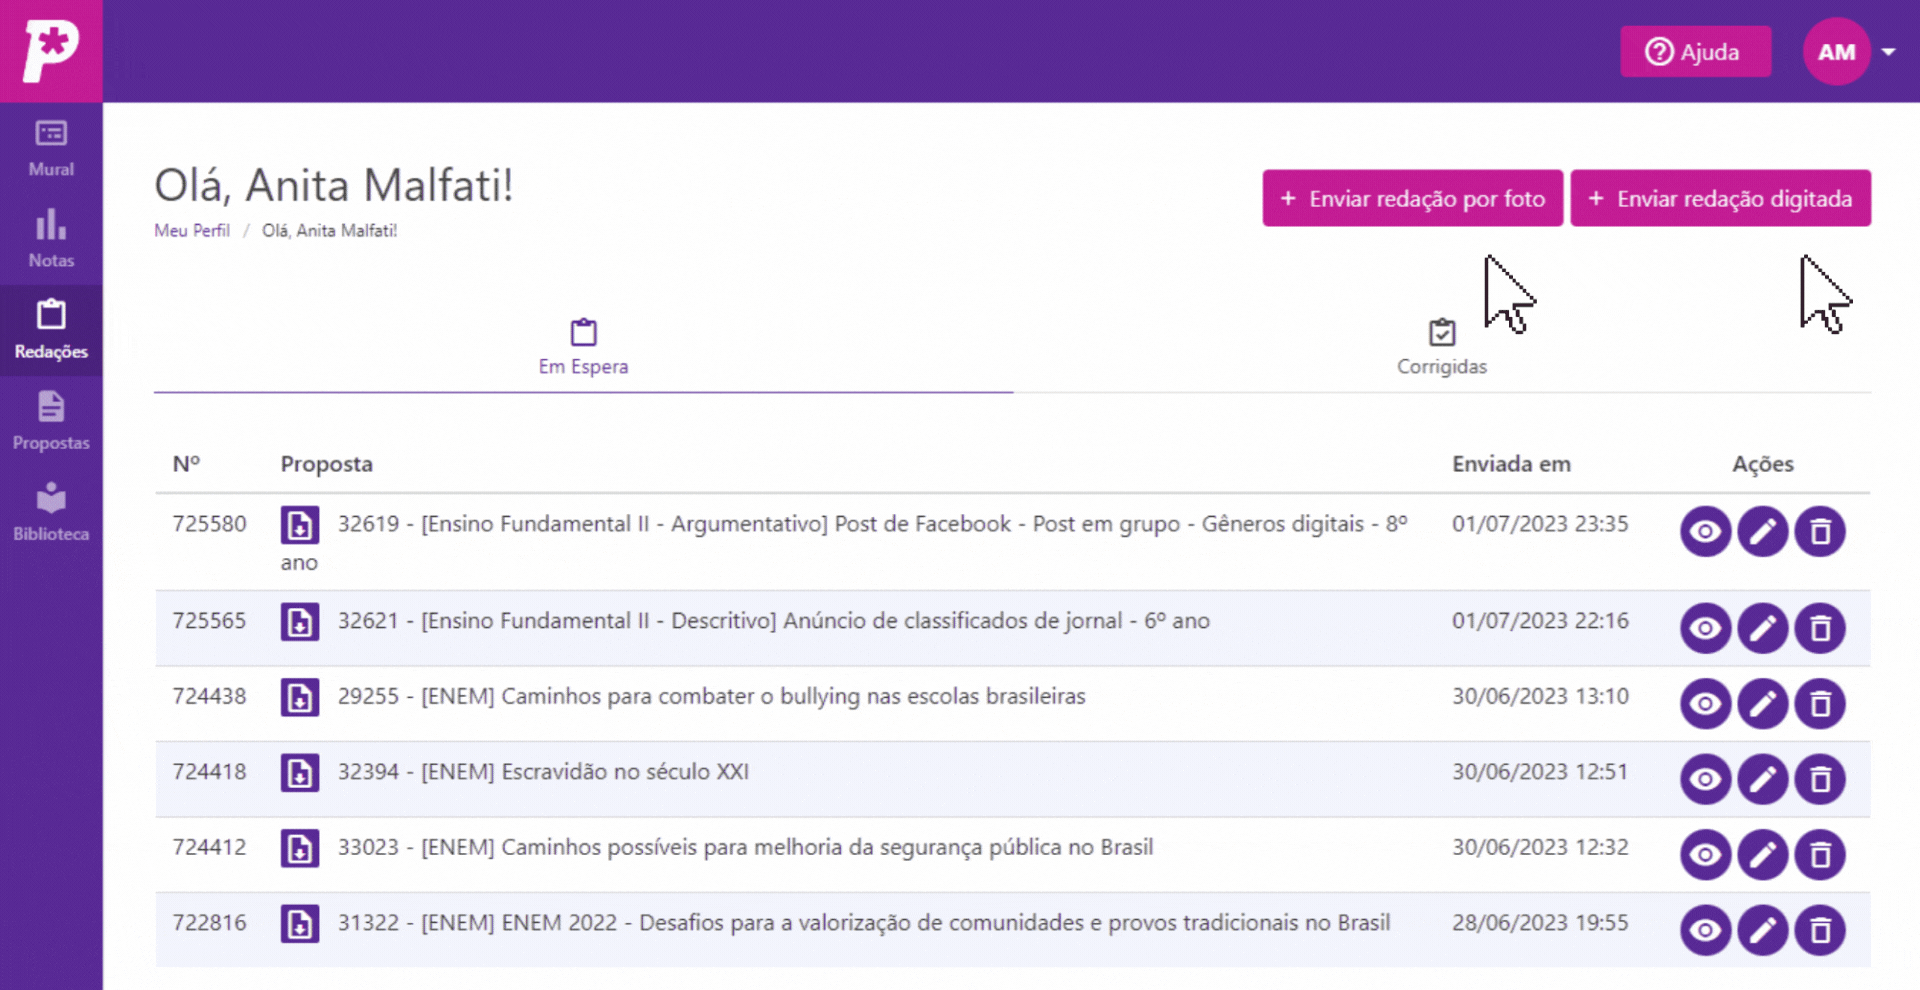Viewport: 1920px width, 990px height.
Task: Click essay number 722816
Action: 209,923
